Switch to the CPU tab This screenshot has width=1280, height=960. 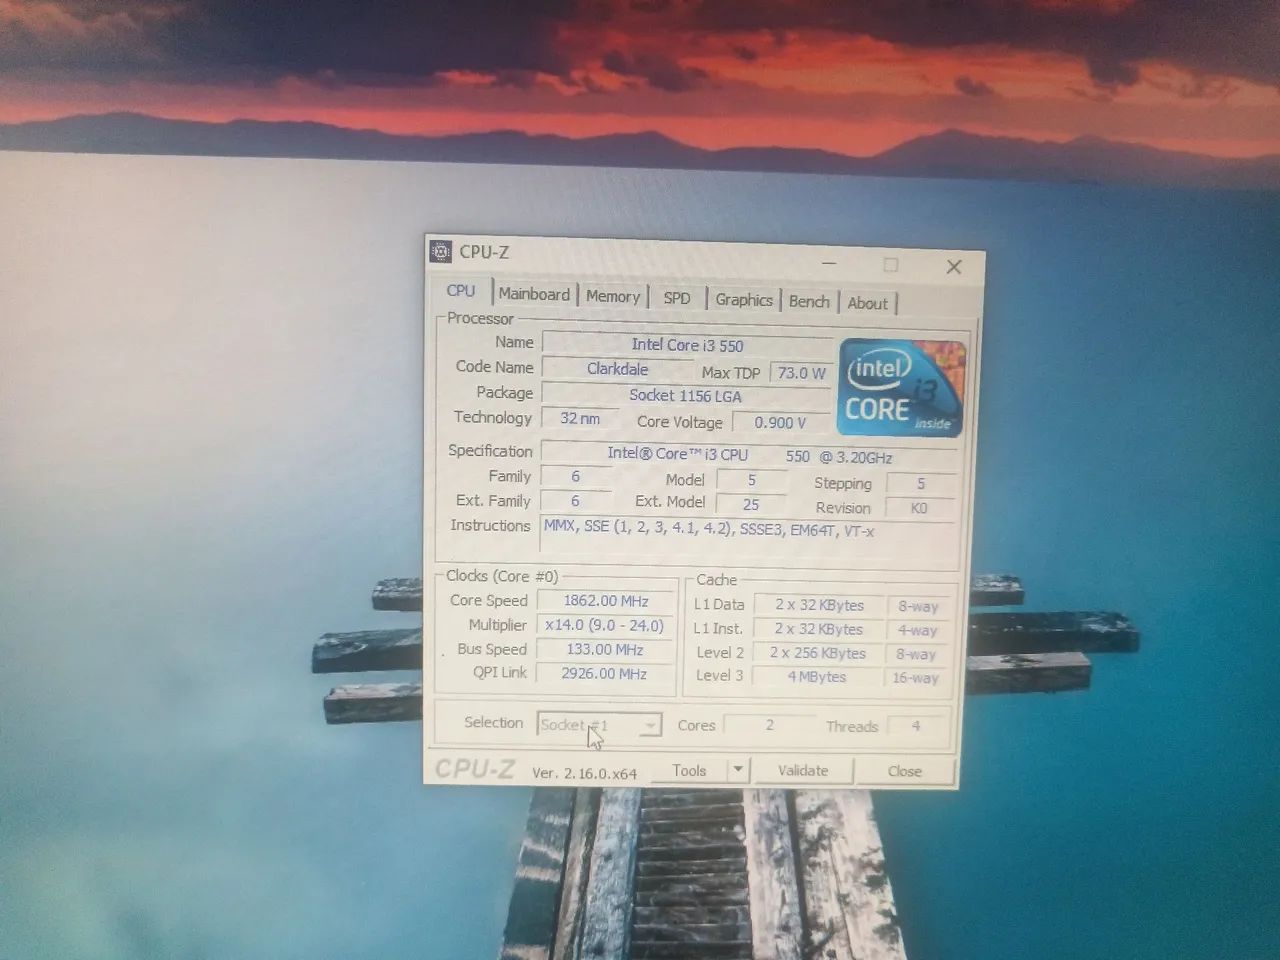[x=461, y=291]
